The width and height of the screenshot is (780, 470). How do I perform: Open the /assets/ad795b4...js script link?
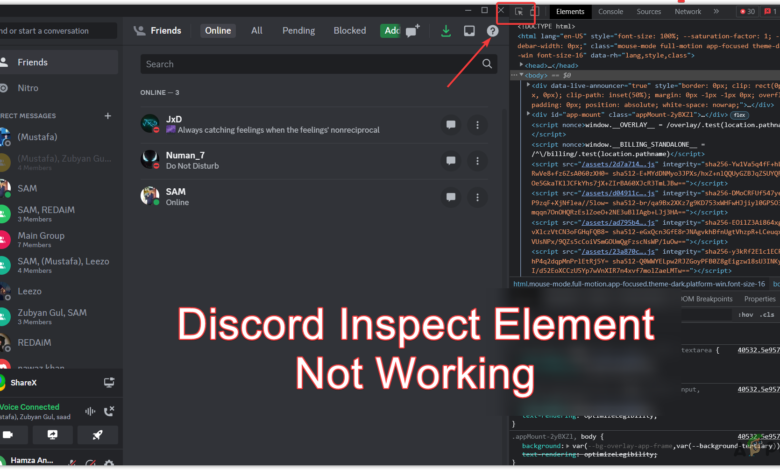point(618,222)
